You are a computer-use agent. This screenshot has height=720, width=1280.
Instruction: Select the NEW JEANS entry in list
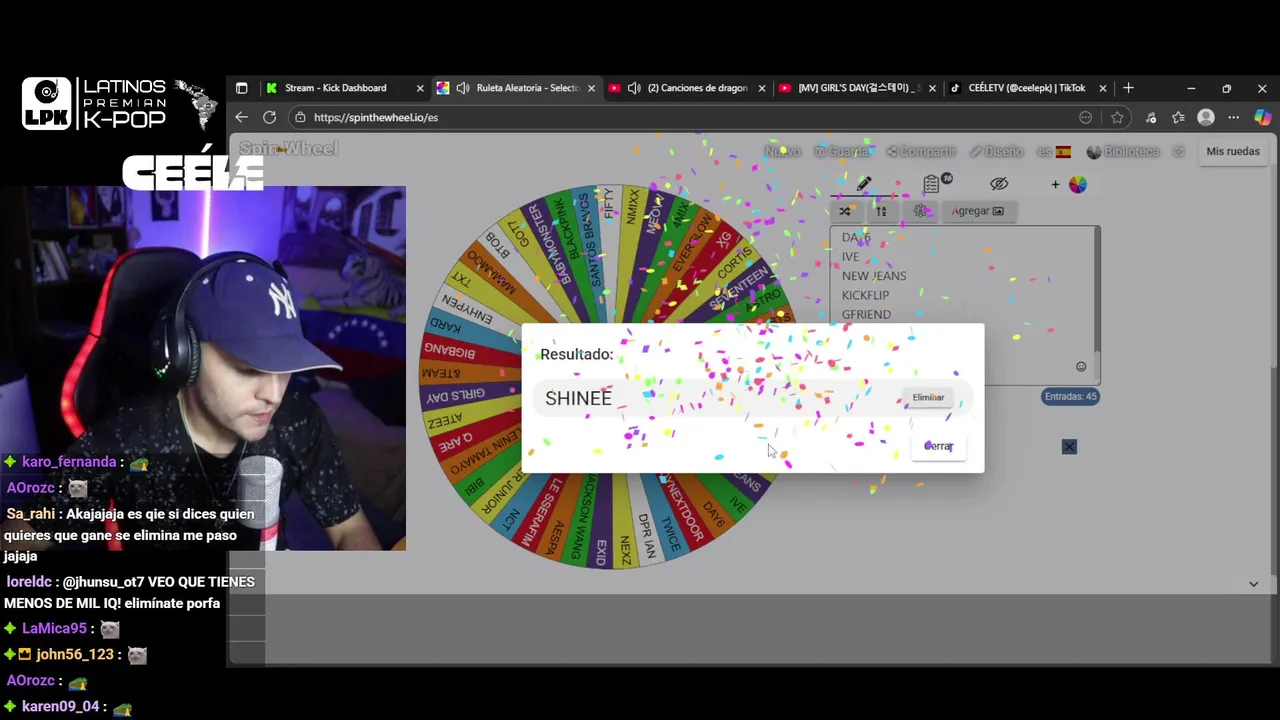point(874,276)
